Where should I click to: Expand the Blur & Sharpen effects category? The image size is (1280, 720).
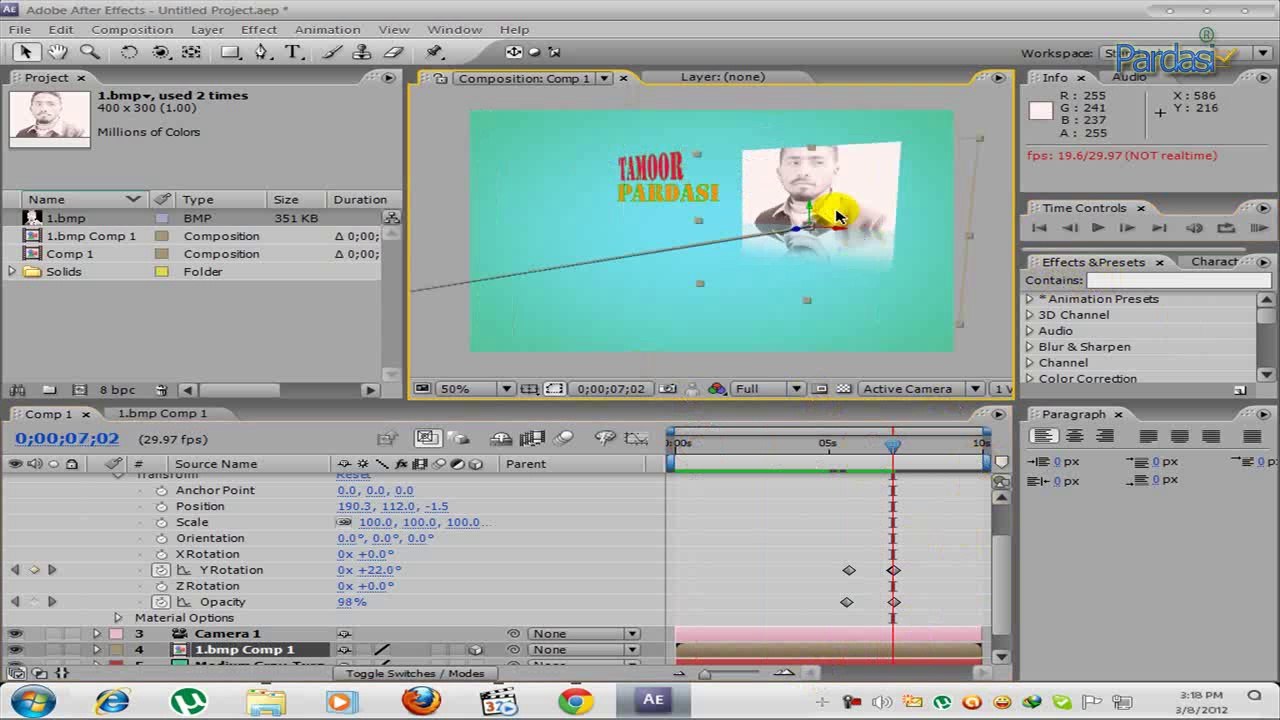click(1030, 347)
